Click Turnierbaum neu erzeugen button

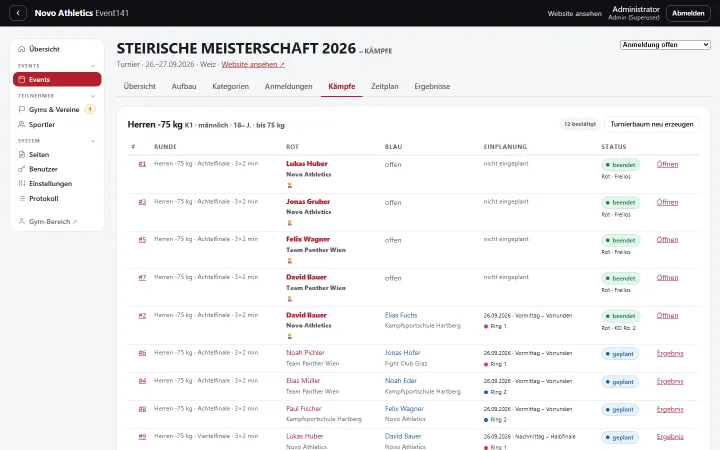652,124
